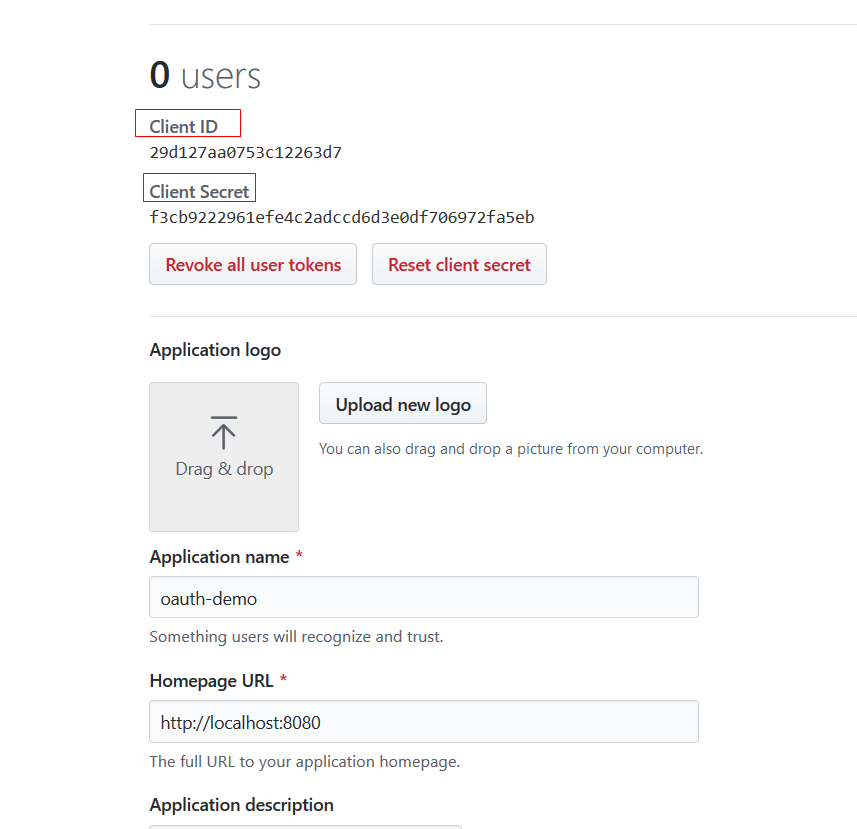Screen dimensions: 857x829
Task: Click the Application name label
Action: pyautogui.click(x=219, y=557)
